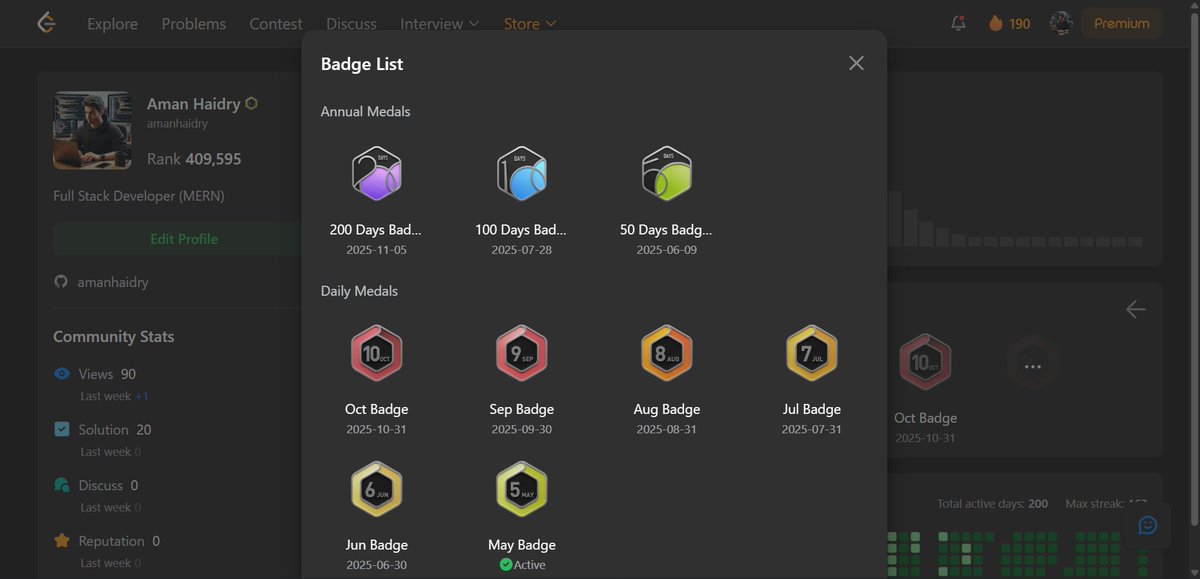Select the Oct Badge daily medal
The image size is (1200, 579).
click(x=376, y=352)
